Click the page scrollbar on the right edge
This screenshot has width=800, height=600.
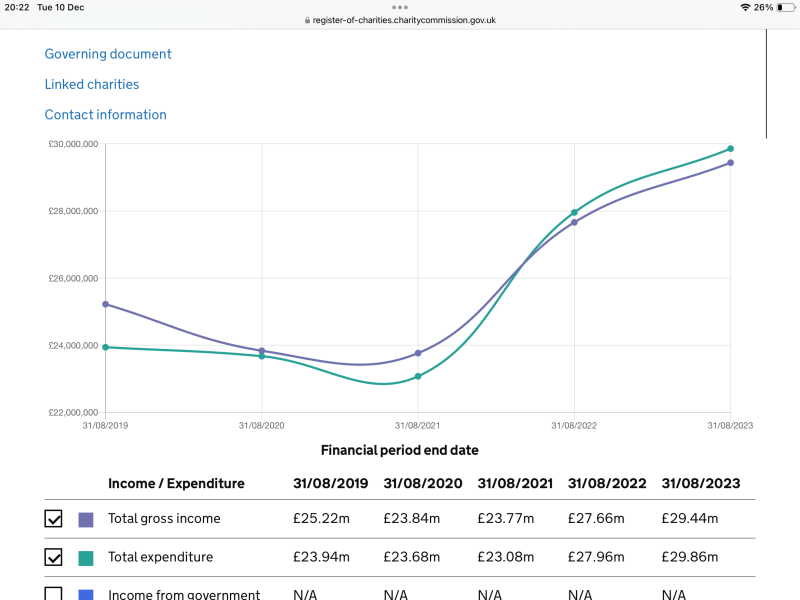click(x=766, y=83)
